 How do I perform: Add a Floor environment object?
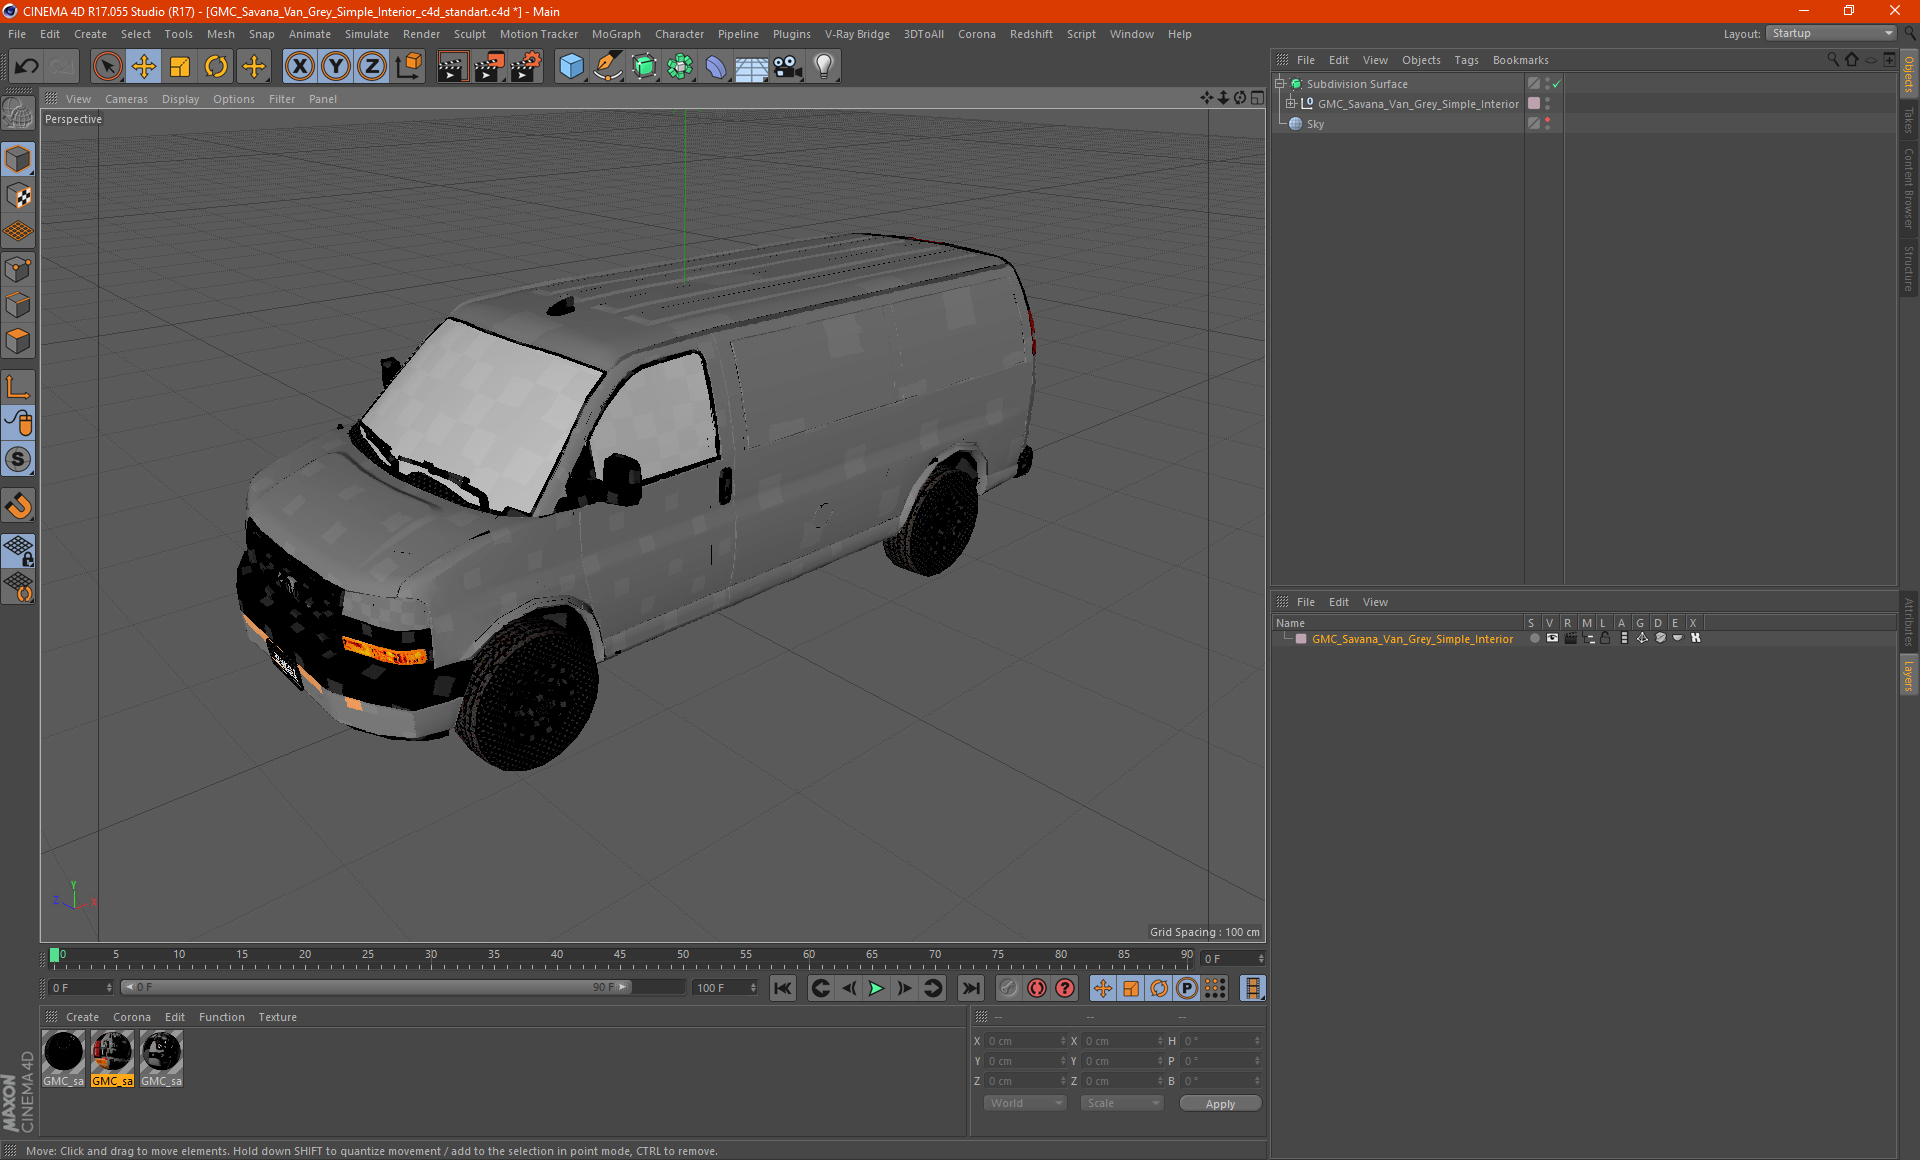tap(751, 66)
